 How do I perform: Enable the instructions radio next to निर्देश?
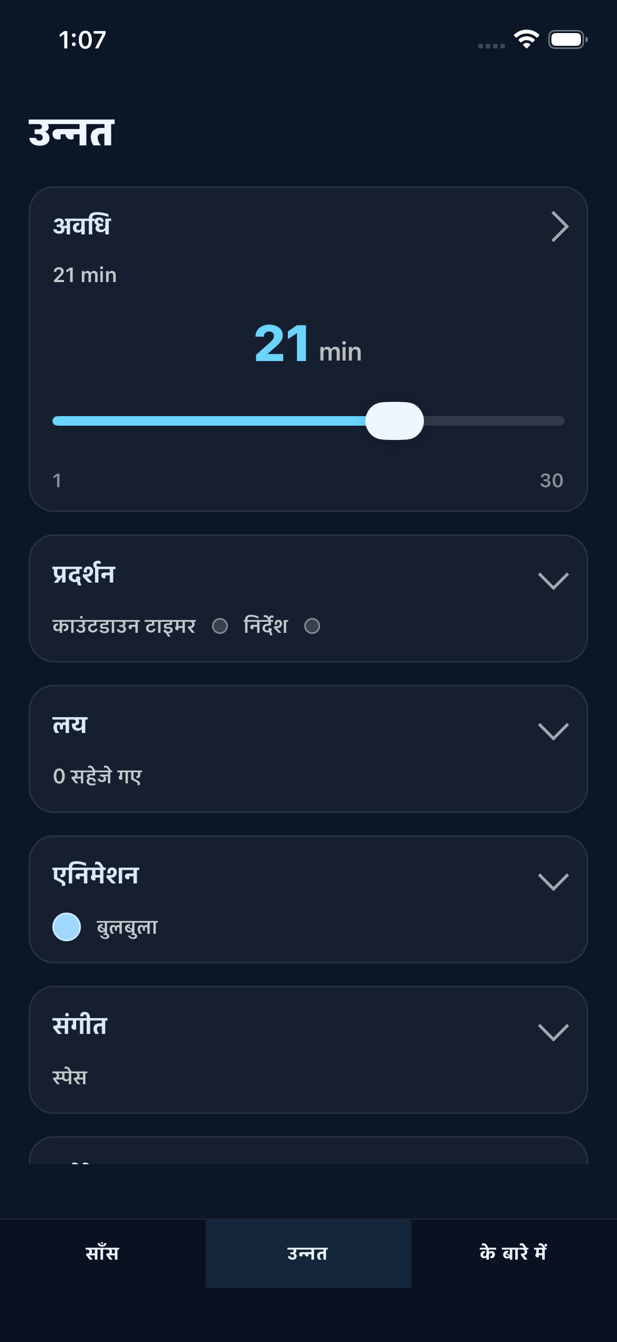point(312,626)
